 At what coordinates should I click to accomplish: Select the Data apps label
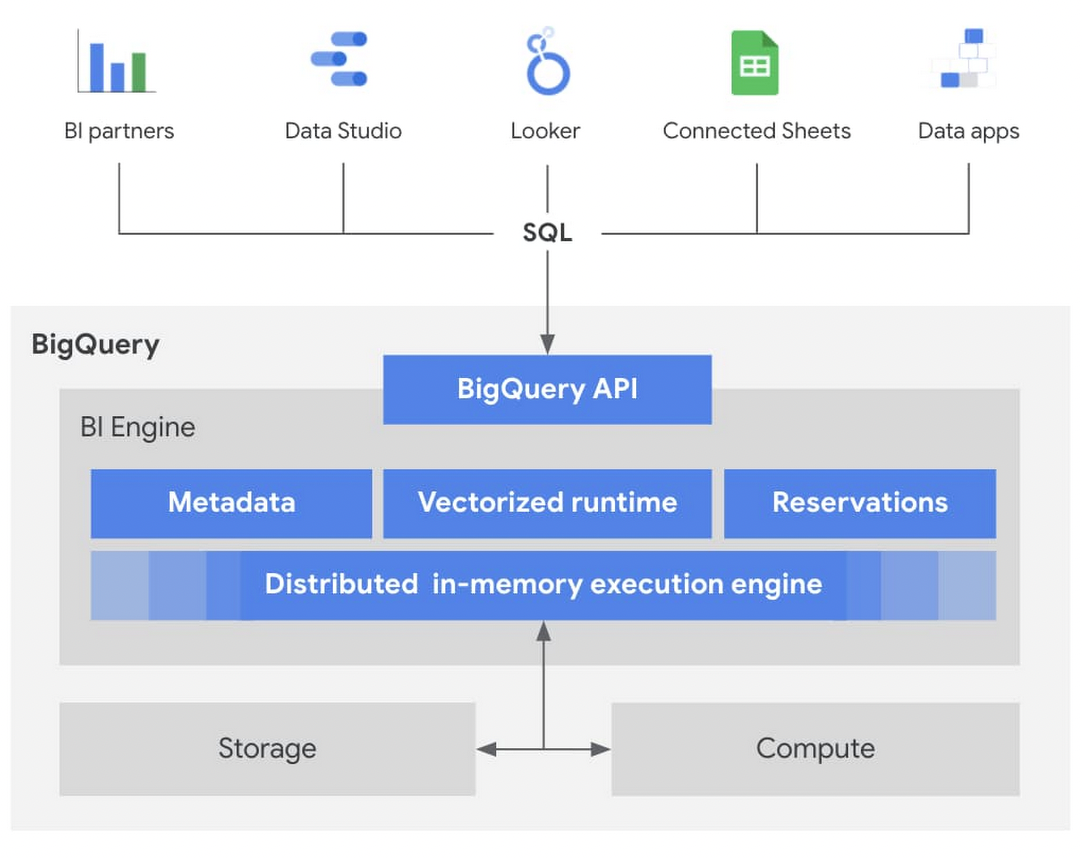tap(968, 131)
